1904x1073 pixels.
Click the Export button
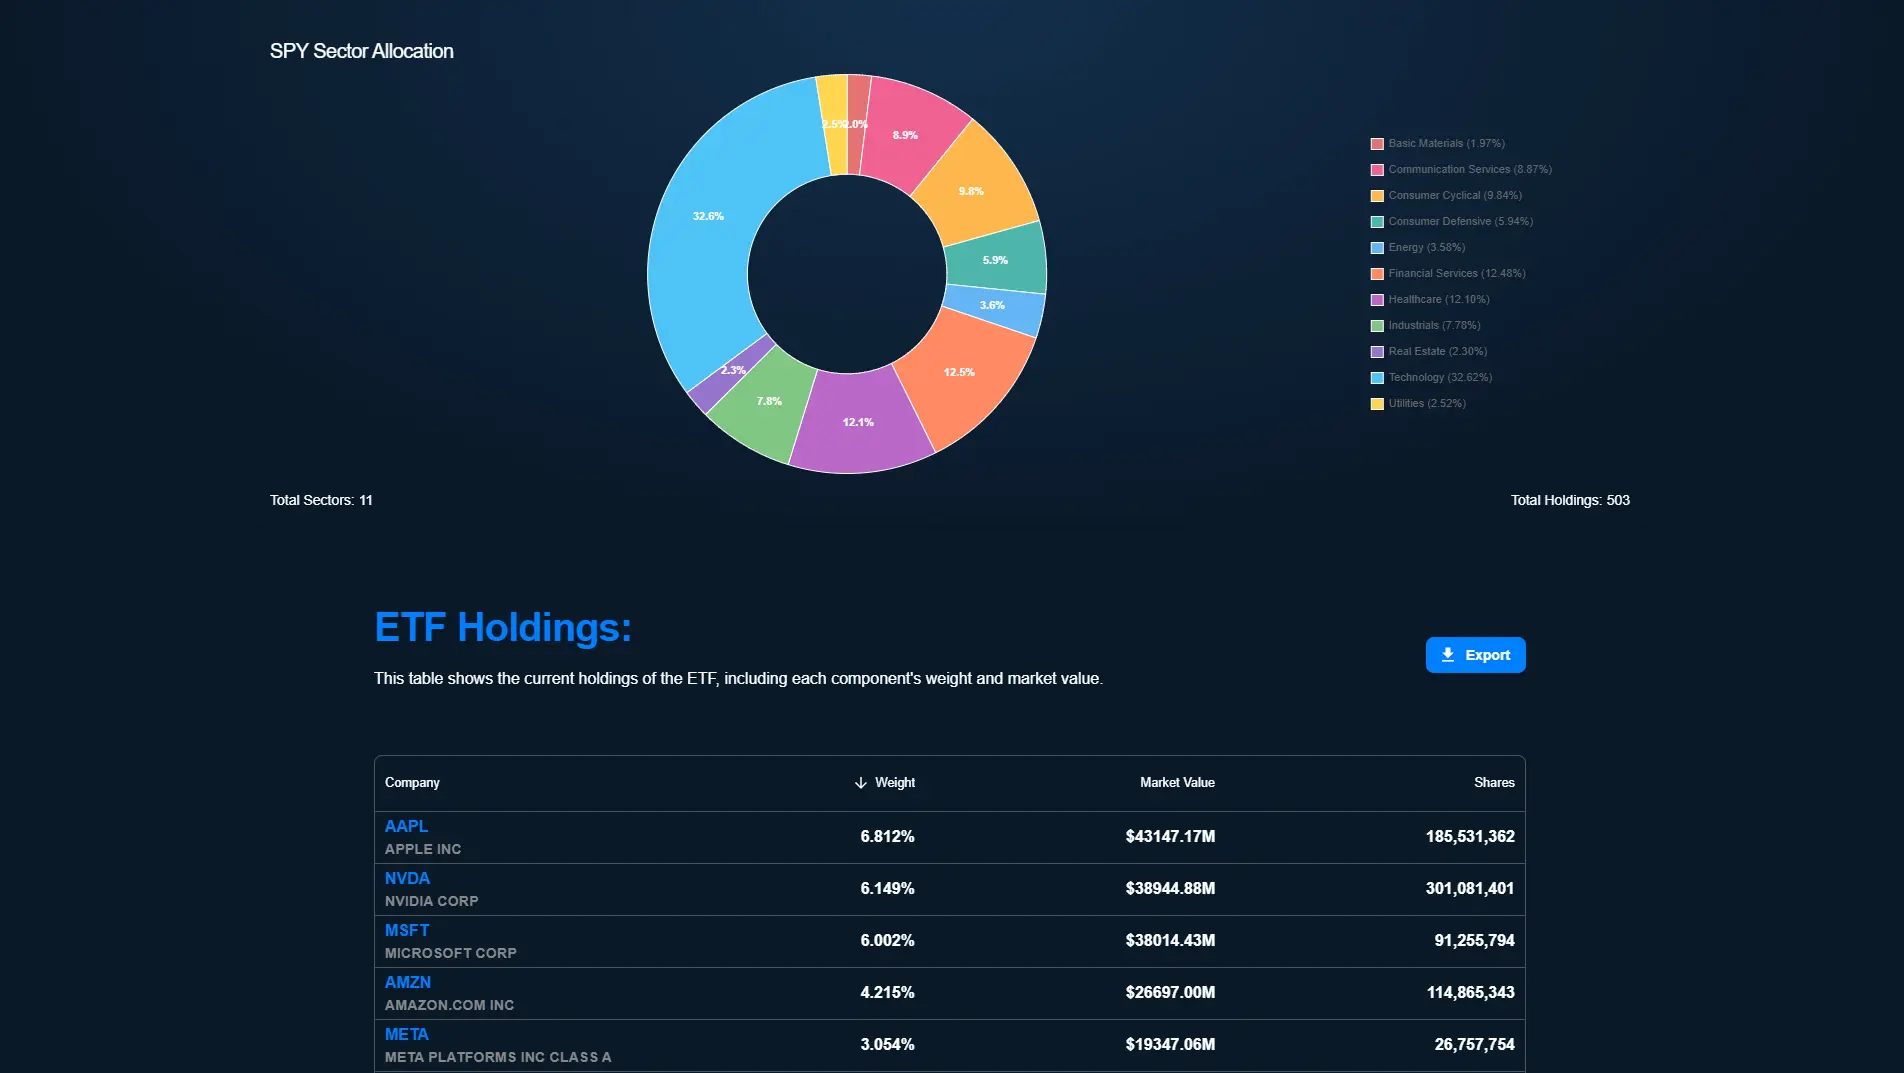coord(1475,655)
